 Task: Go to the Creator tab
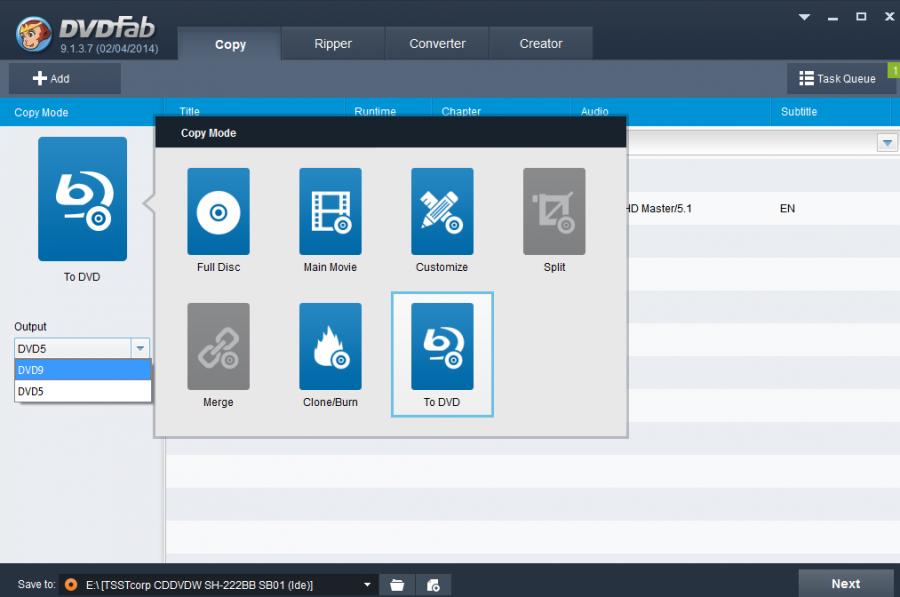click(x=541, y=44)
